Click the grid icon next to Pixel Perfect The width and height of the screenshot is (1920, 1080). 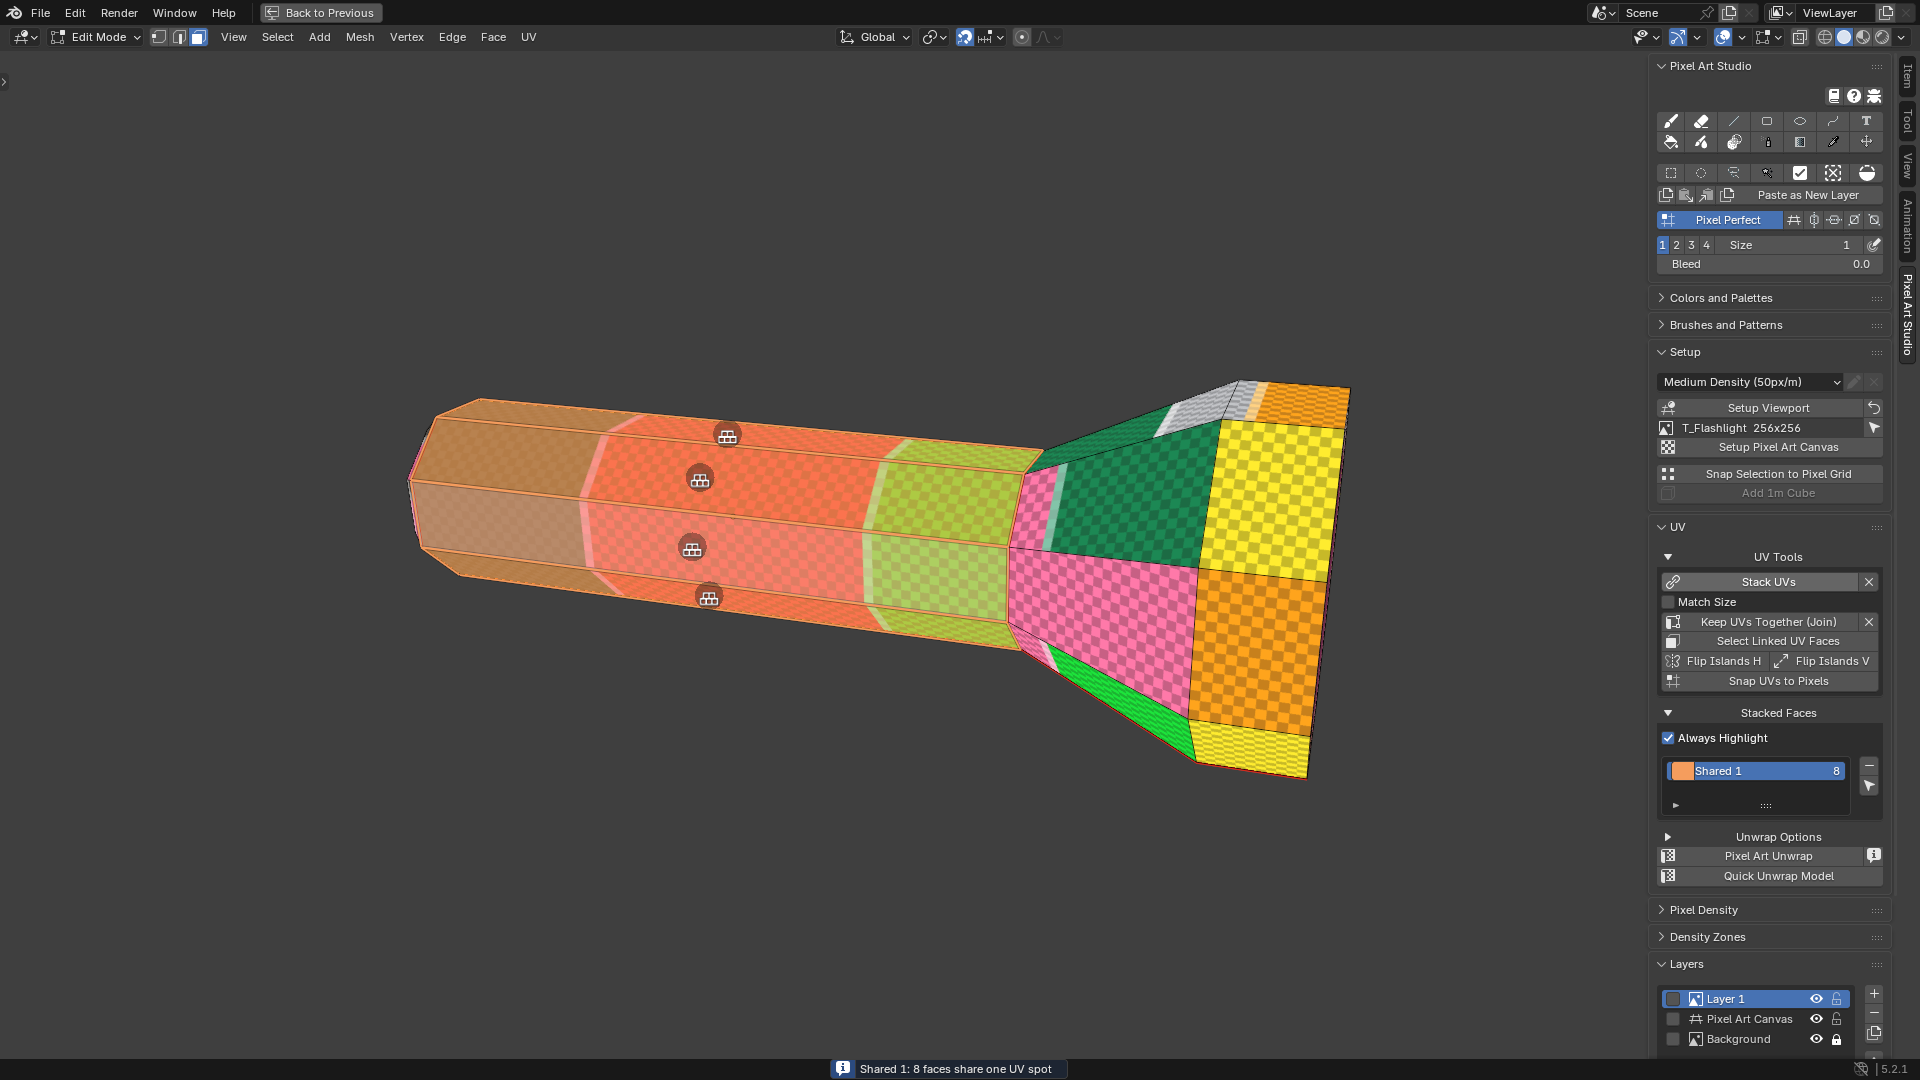click(x=1794, y=220)
